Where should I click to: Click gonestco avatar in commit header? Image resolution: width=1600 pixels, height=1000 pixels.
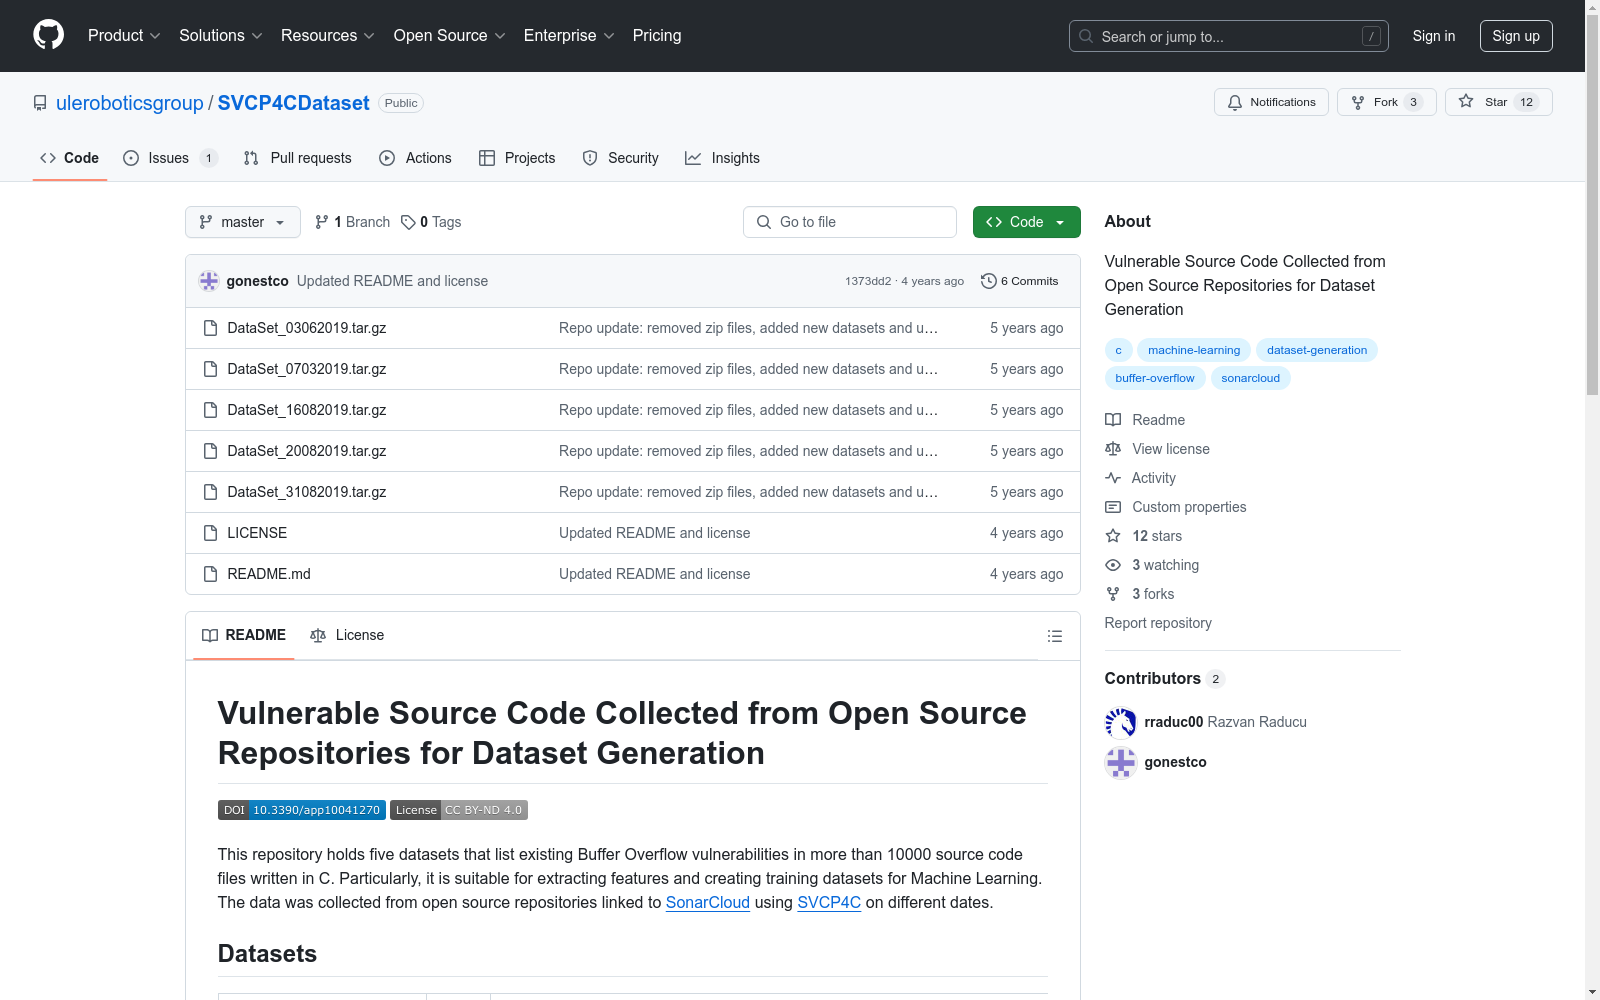pos(209,281)
